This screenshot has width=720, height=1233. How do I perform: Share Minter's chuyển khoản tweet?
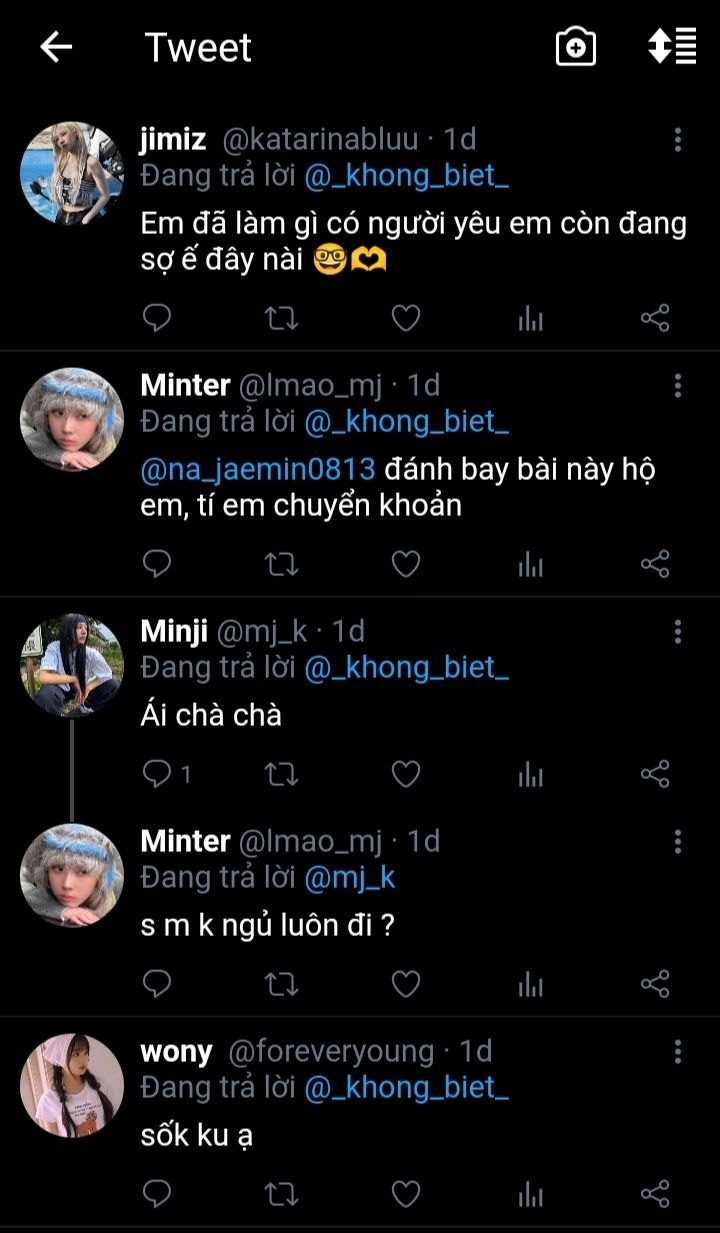pos(655,565)
